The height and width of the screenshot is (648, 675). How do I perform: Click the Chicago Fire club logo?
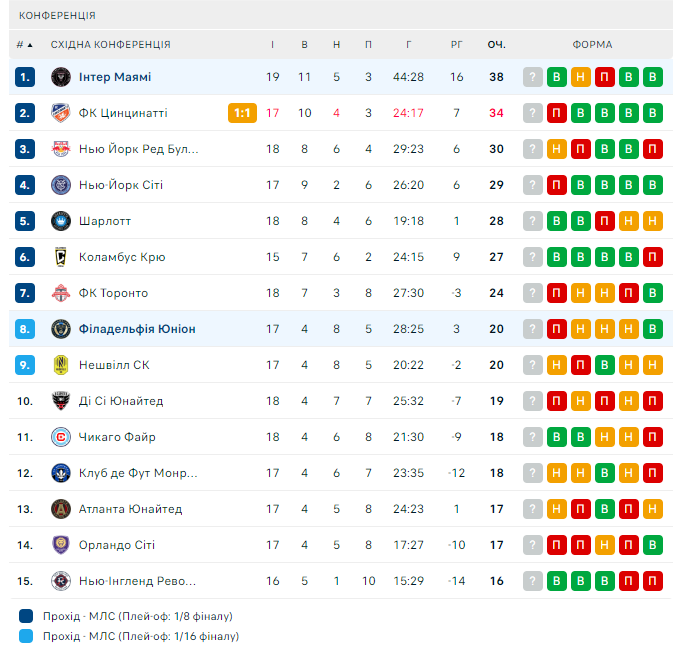(60, 437)
